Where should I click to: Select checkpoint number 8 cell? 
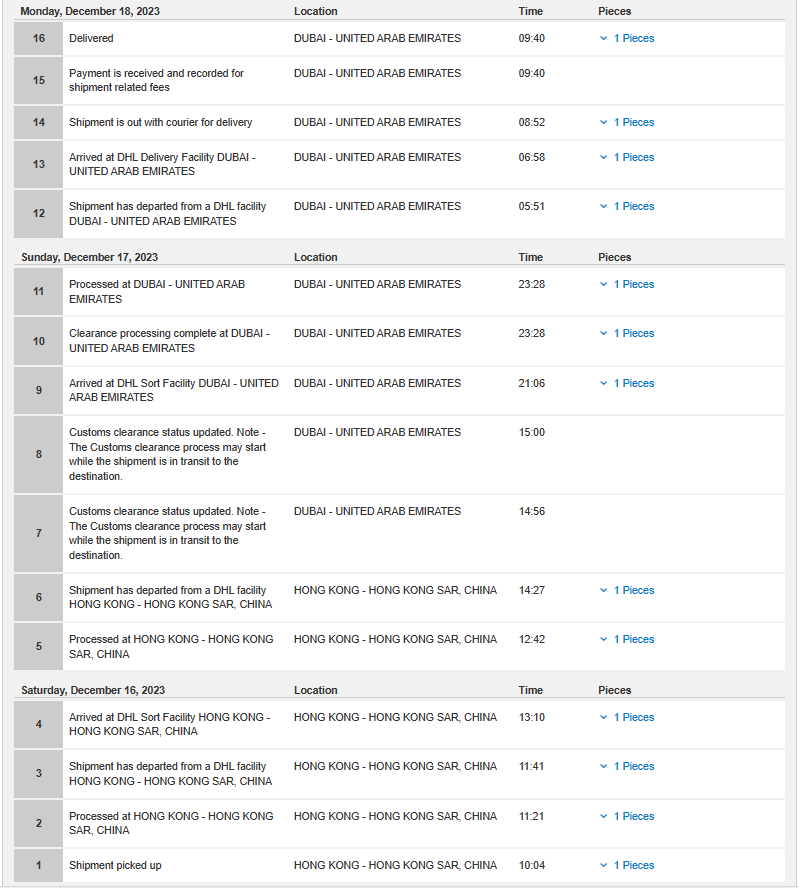coord(39,454)
